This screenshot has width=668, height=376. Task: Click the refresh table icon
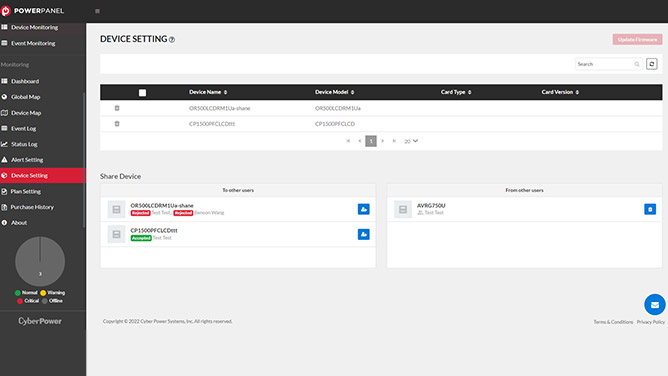coord(651,64)
